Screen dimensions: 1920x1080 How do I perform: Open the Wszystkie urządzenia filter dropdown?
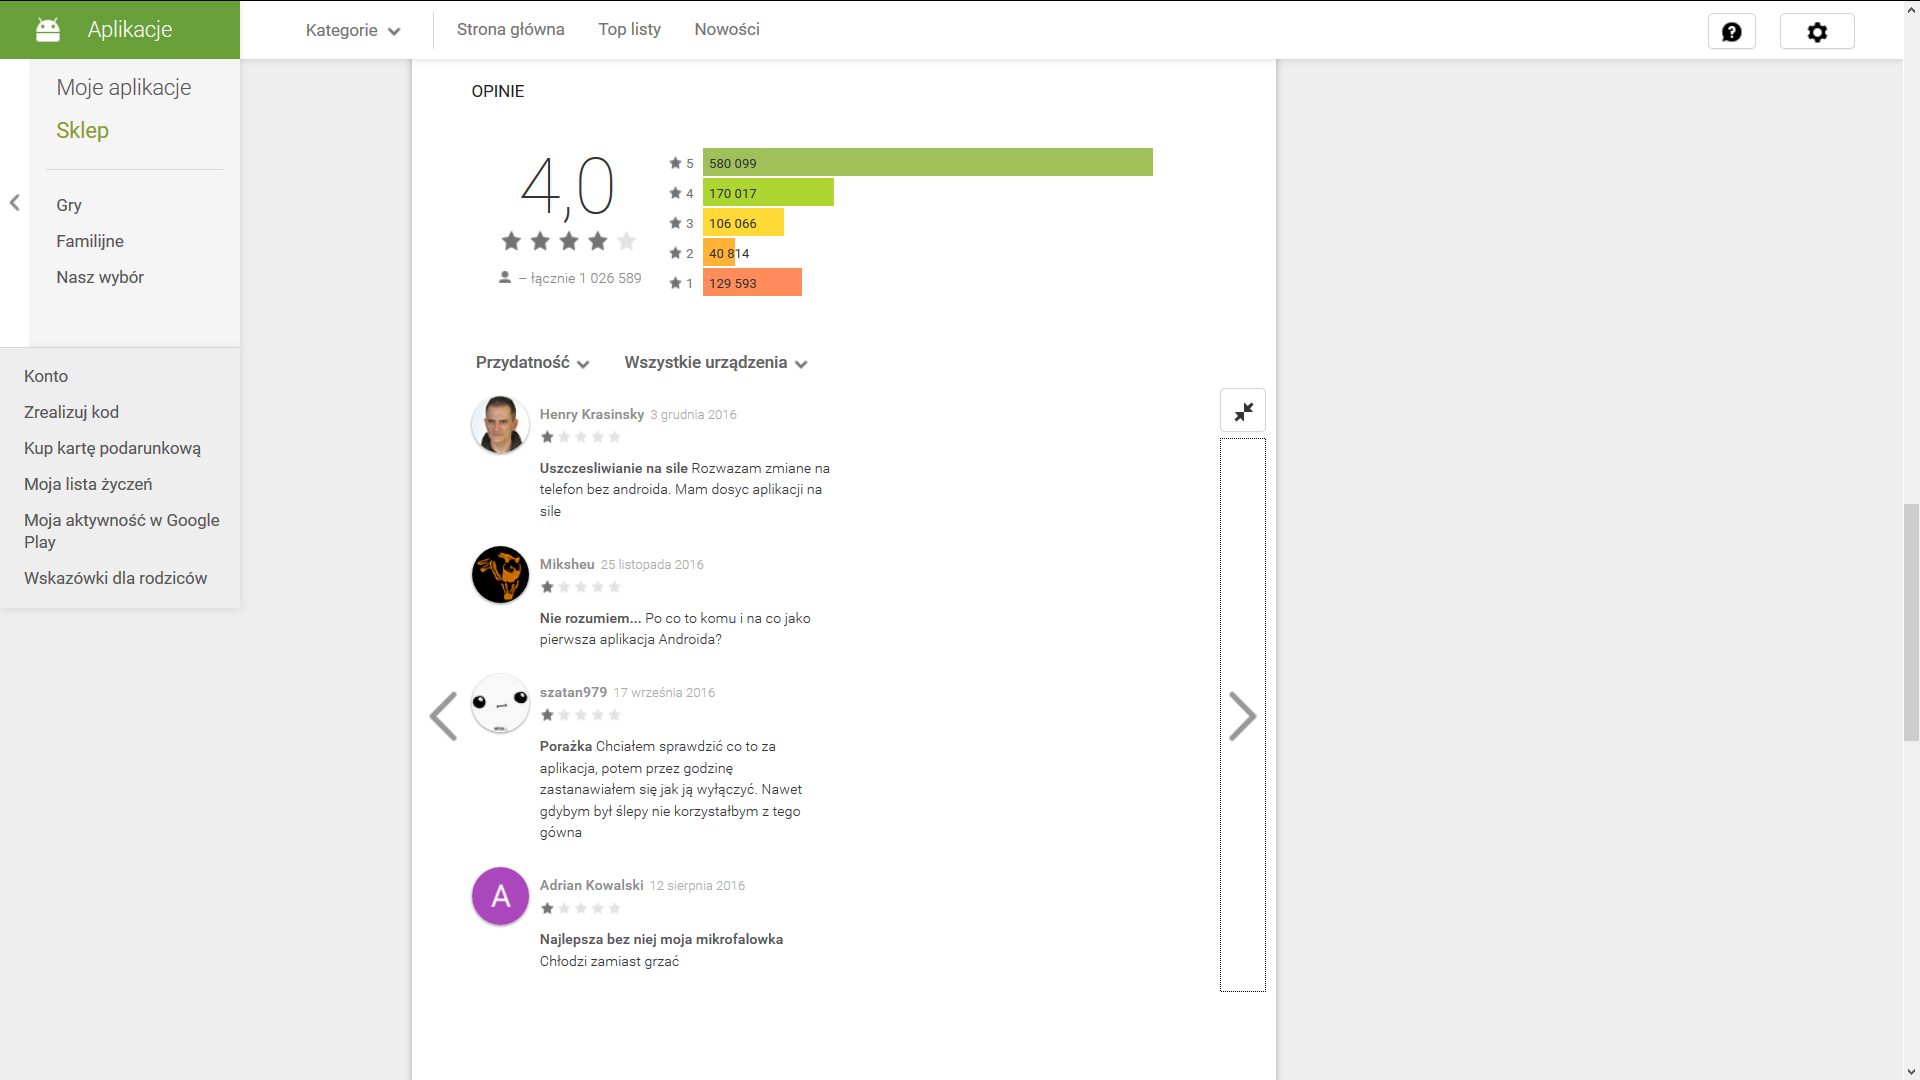[x=715, y=363]
